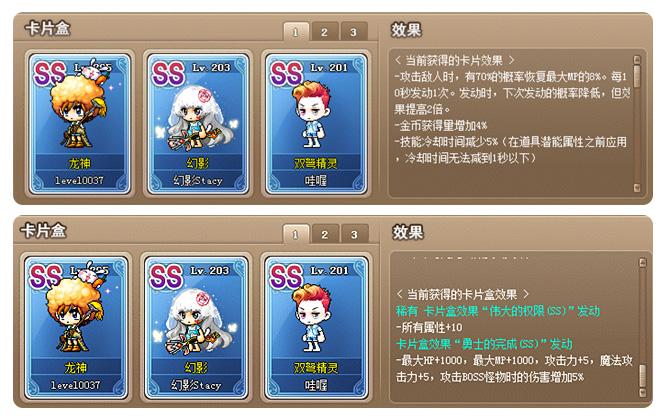Click scroll-down arrow in bottom effect panel
This screenshot has height=420, width=670.
642,392
